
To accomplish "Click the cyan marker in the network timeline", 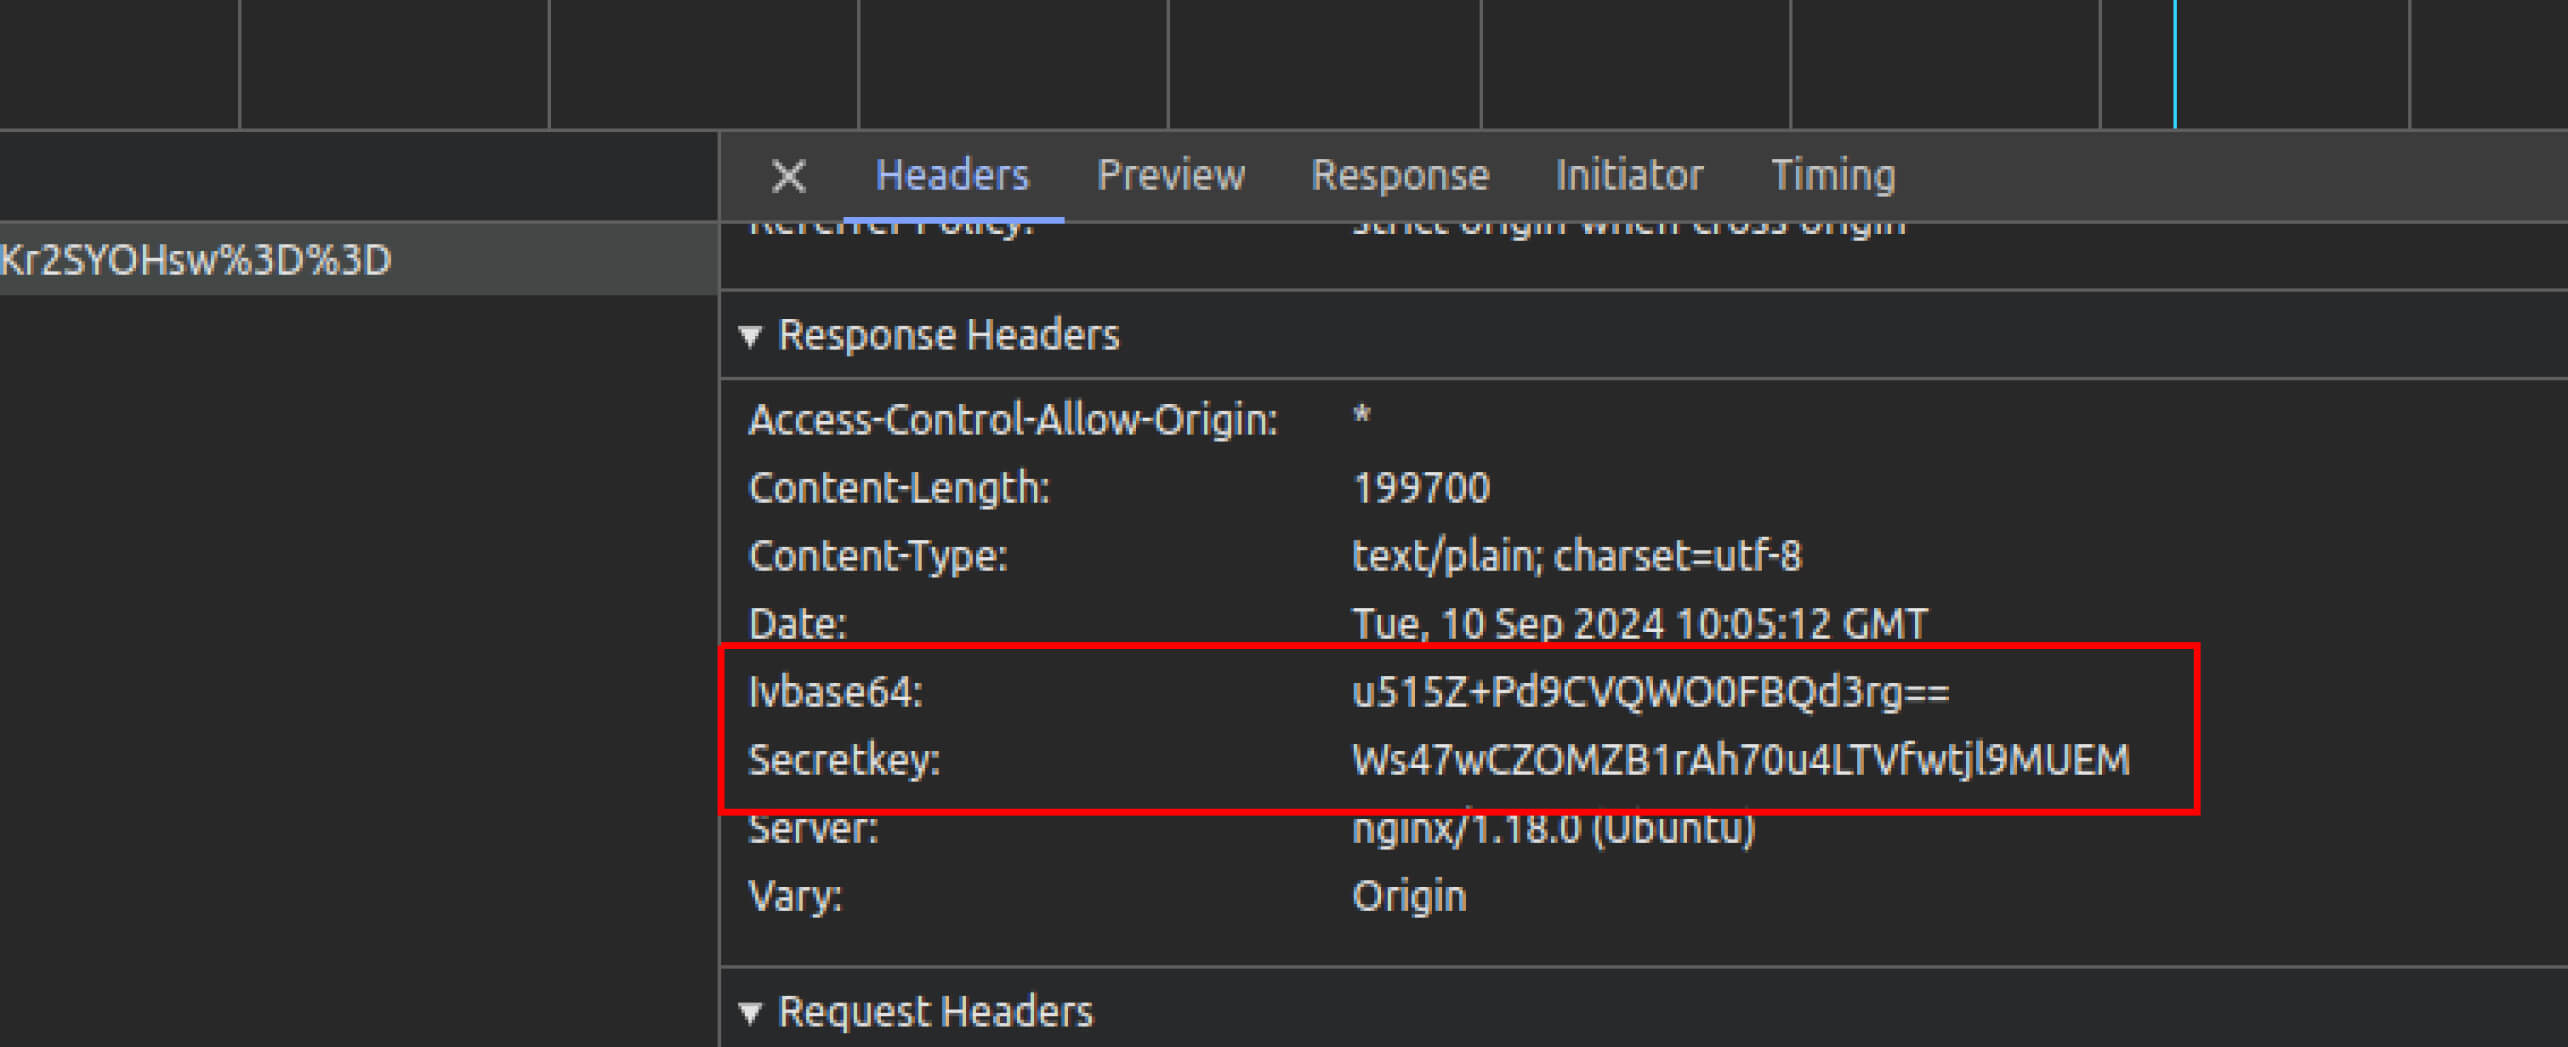I will 2176,64.
